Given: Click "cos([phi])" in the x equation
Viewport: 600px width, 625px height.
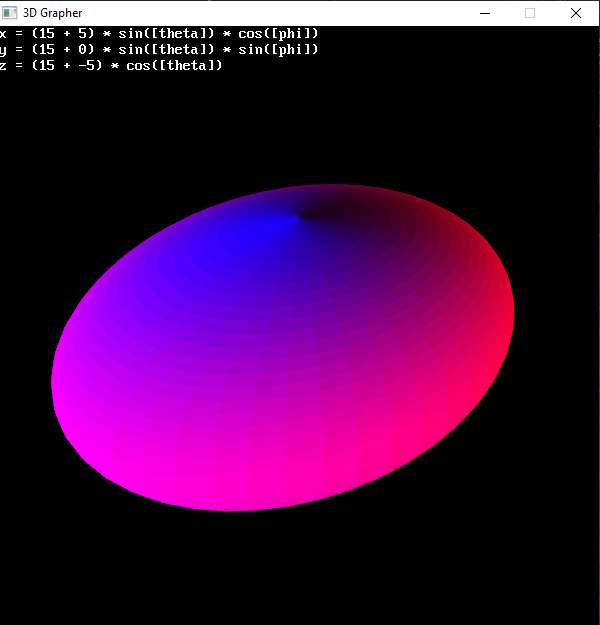Looking at the screenshot, I should (x=278, y=33).
